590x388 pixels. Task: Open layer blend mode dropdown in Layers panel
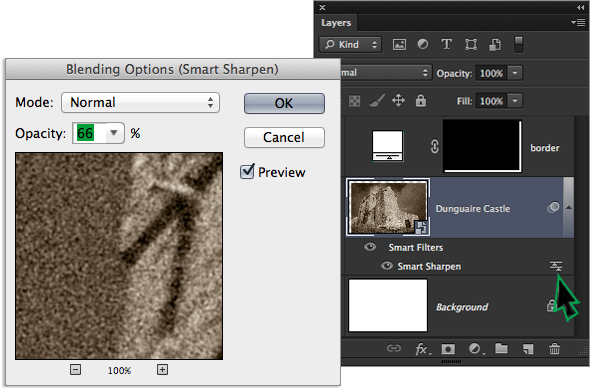coord(385,73)
